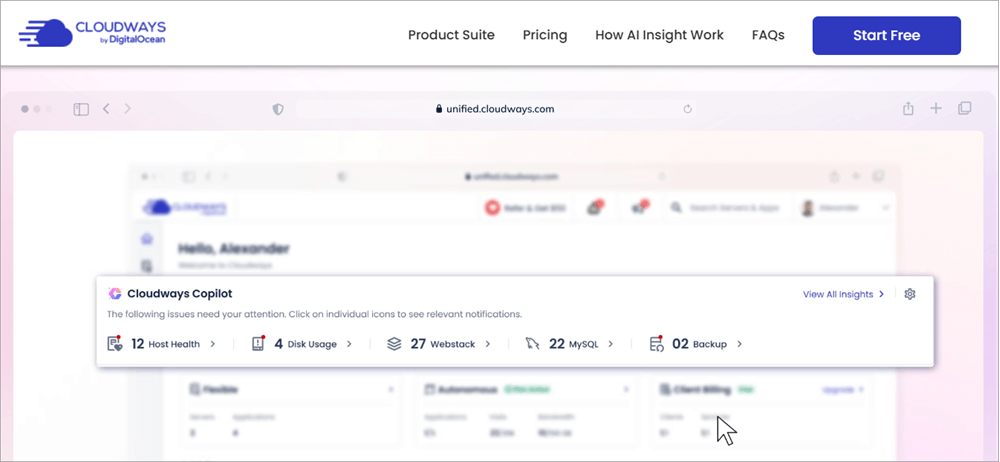Click the browser share icon
This screenshot has width=1000, height=462.
(908, 108)
